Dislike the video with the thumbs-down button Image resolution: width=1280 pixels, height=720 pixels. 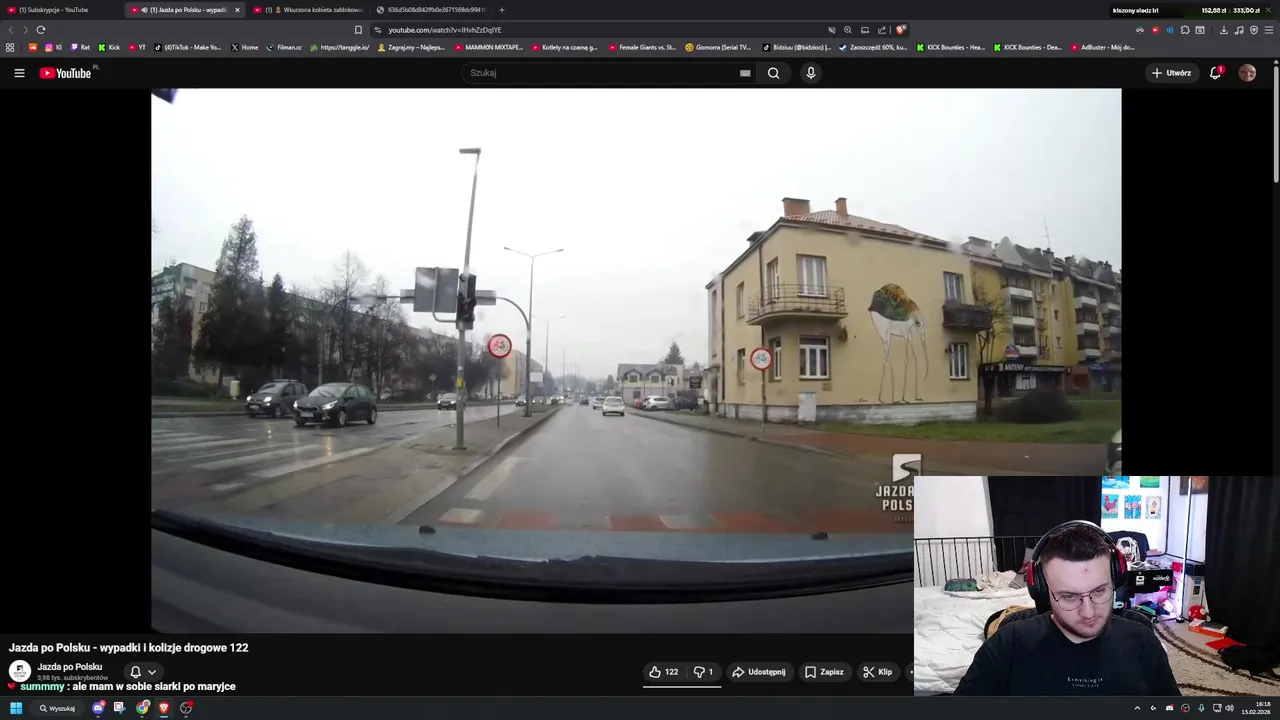(x=704, y=672)
